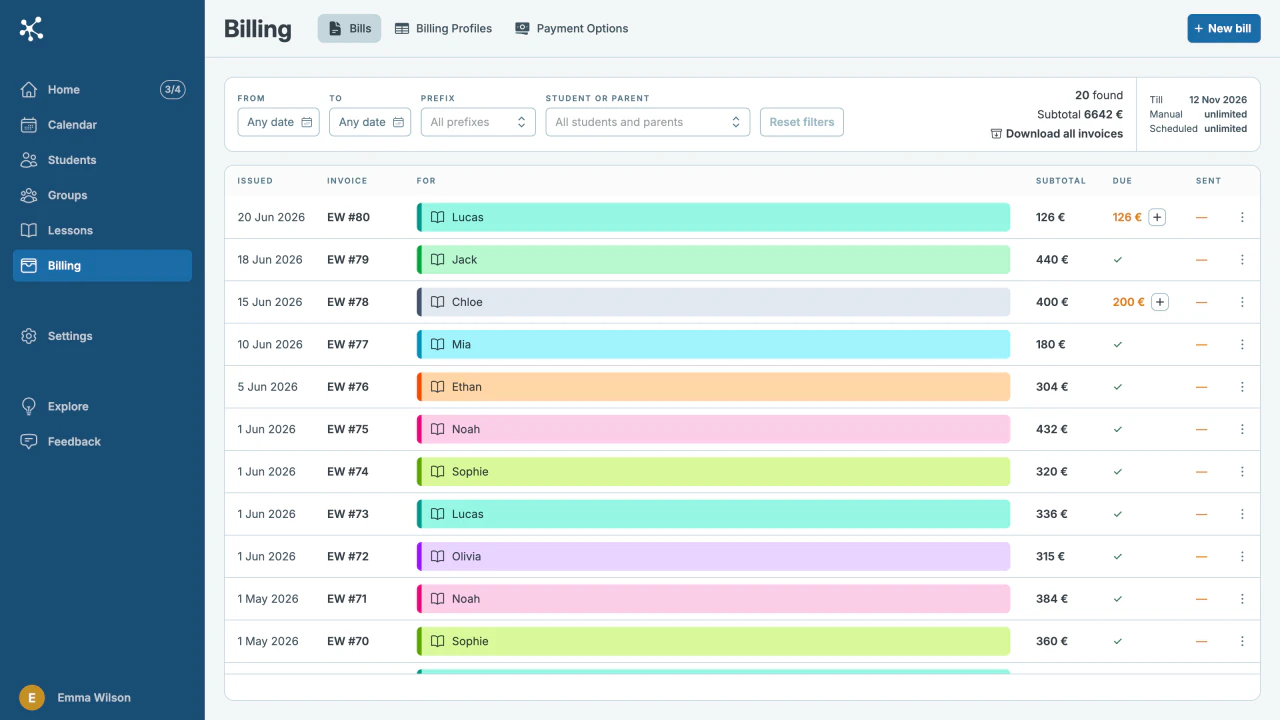The width and height of the screenshot is (1280, 720).
Task: Click the book icon in Chloe's row
Action: 437,302
